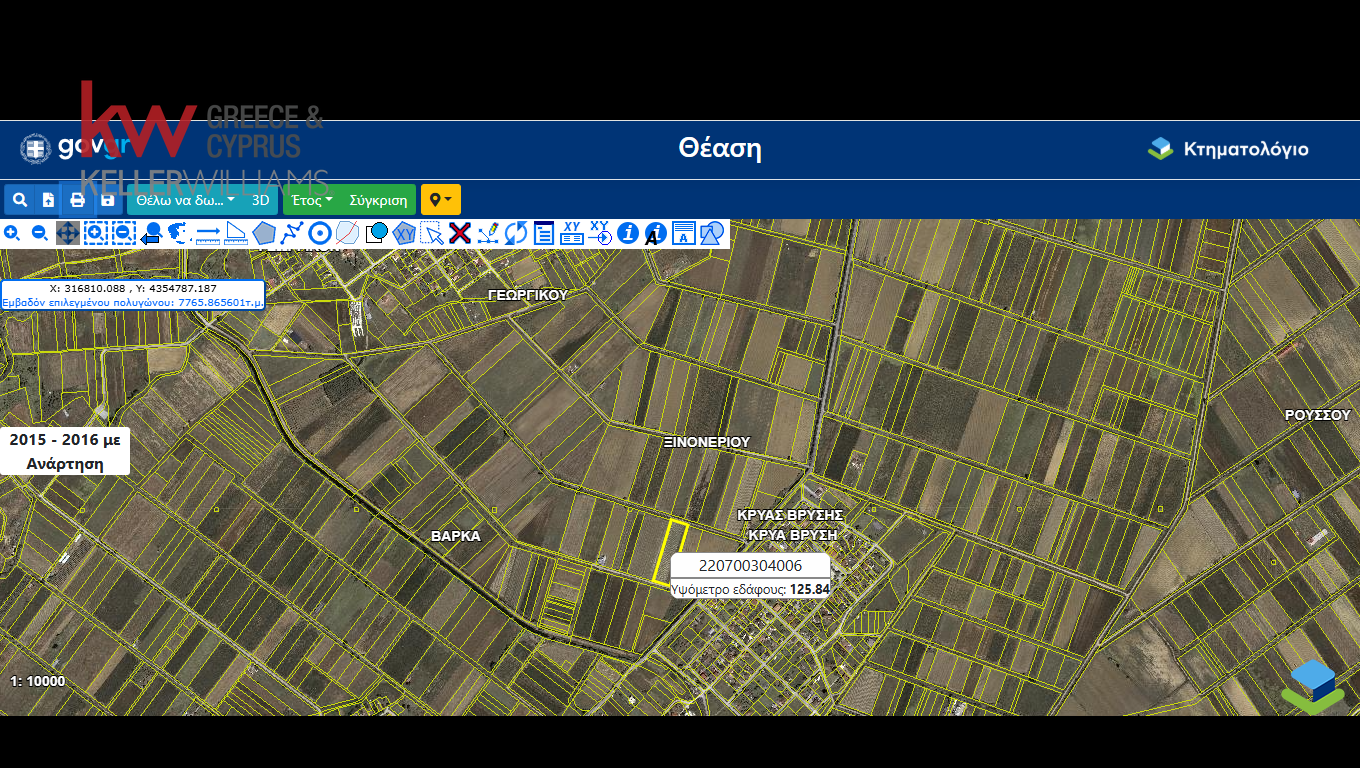This screenshot has width=1360, height=768.
Task: Click the refresh arrows icon
Action: (x=516, y=234)
